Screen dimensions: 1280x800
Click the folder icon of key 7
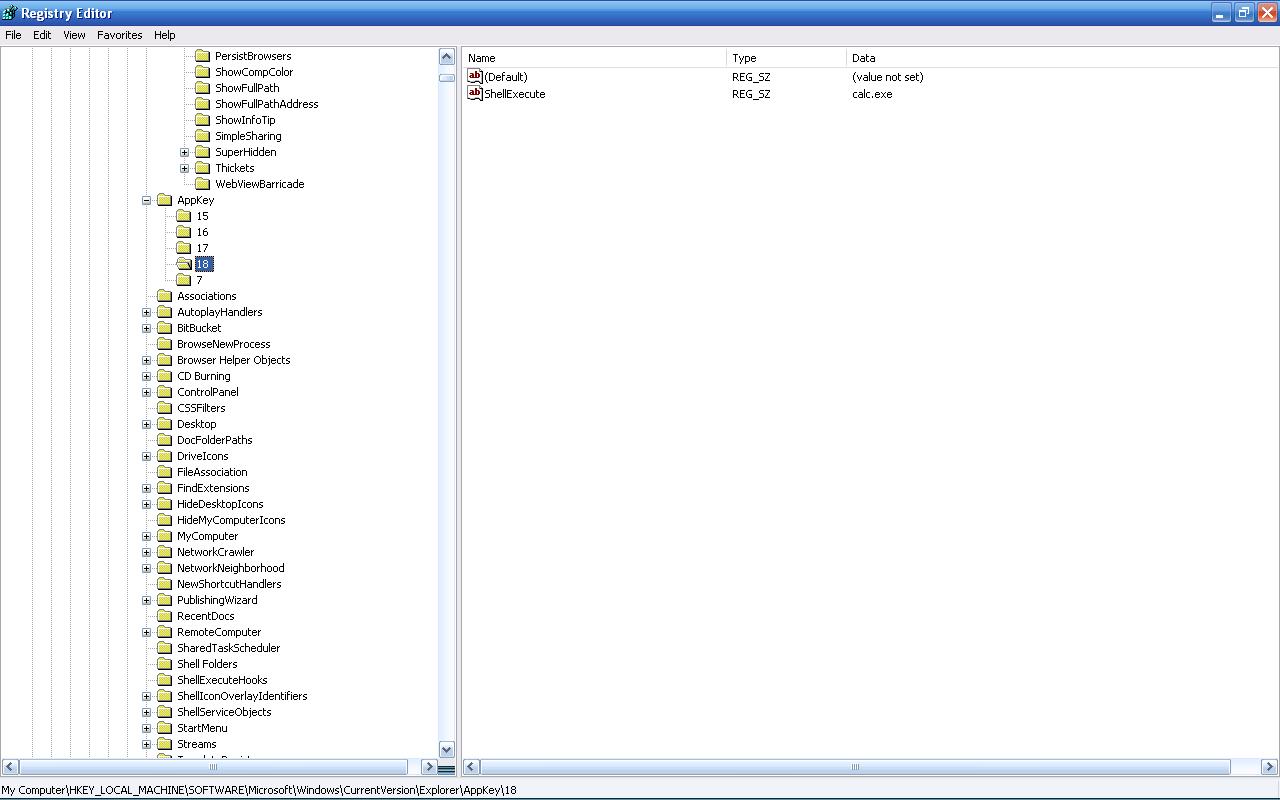184,280
